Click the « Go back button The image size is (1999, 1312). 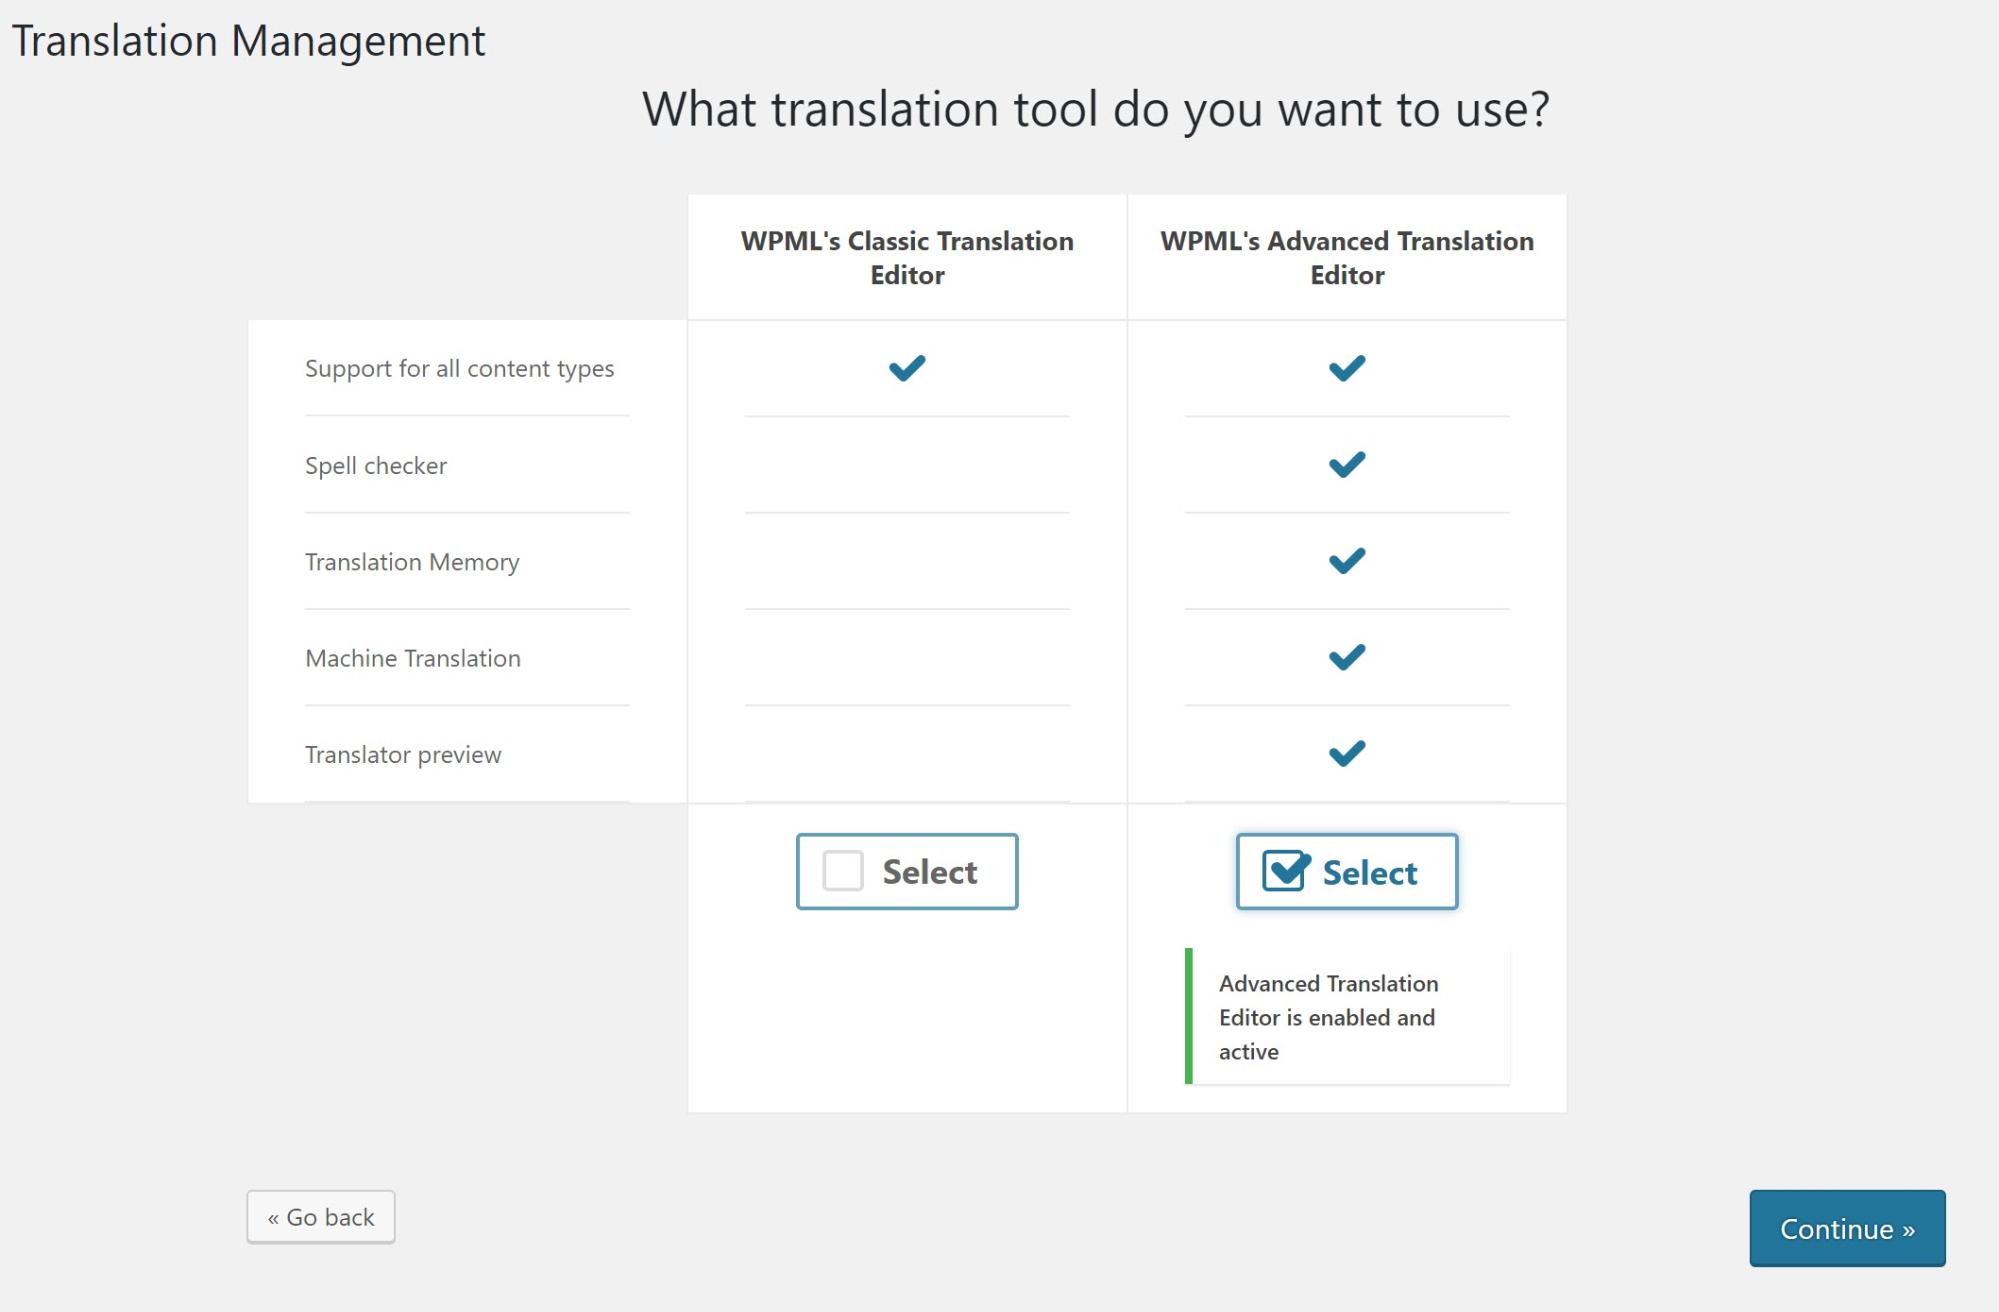point(321,1217)
